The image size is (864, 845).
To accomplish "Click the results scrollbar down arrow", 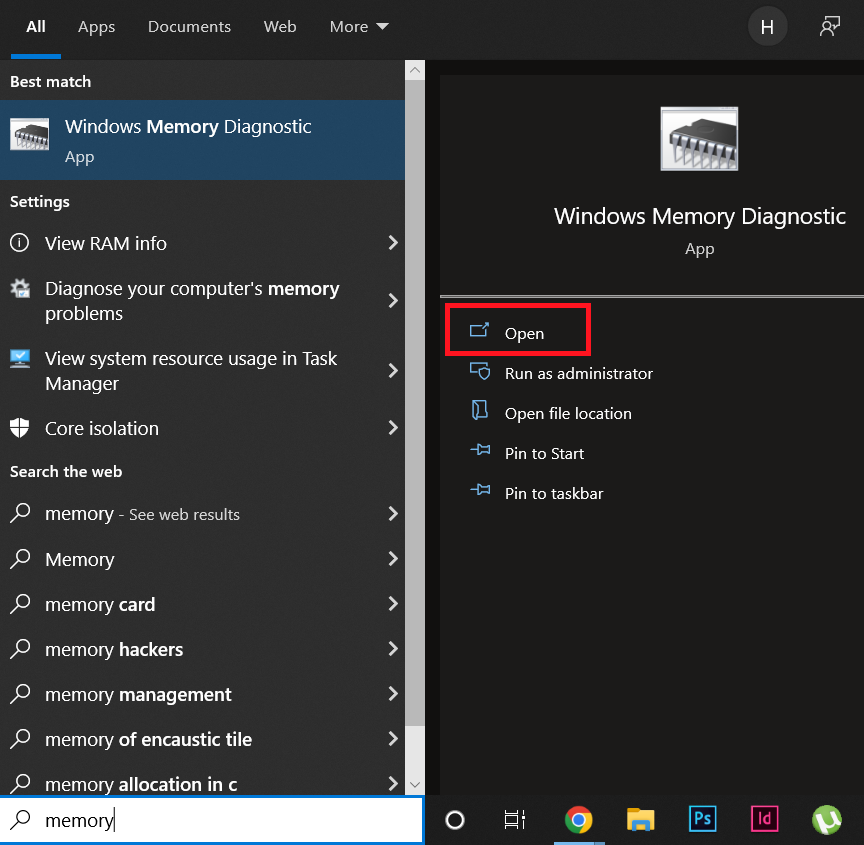I will tap(415, 784).
